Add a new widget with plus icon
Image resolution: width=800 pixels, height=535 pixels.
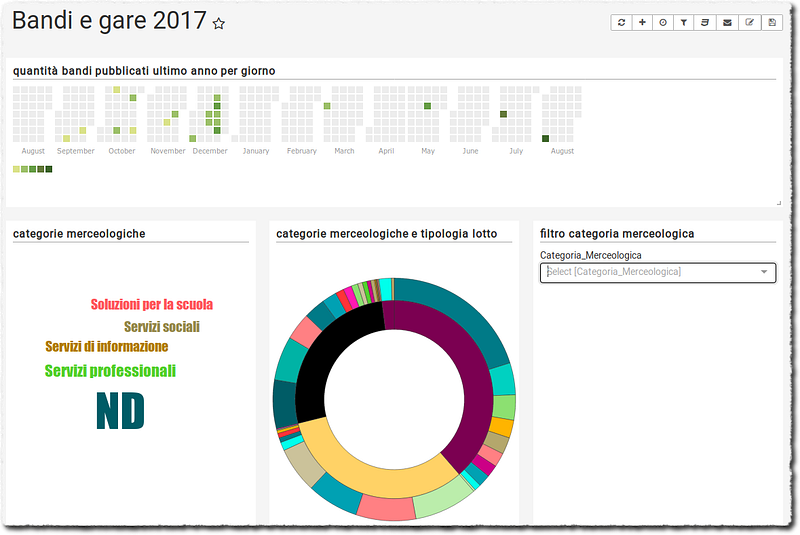pos(642,22)
